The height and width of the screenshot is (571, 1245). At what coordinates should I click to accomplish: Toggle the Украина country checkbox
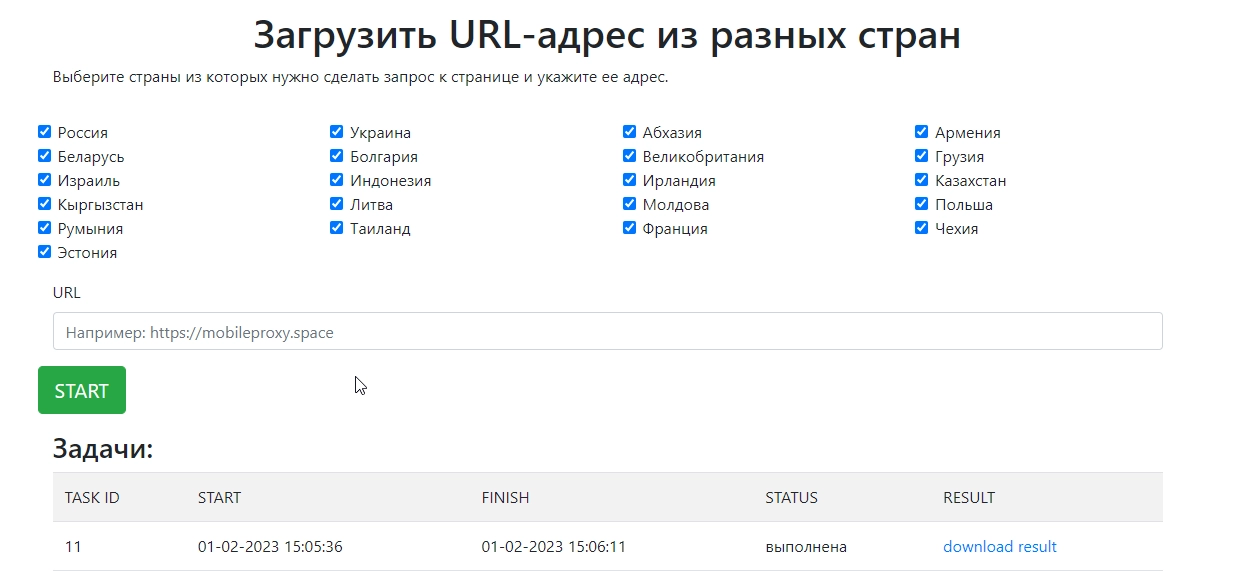tap(337, 132)
